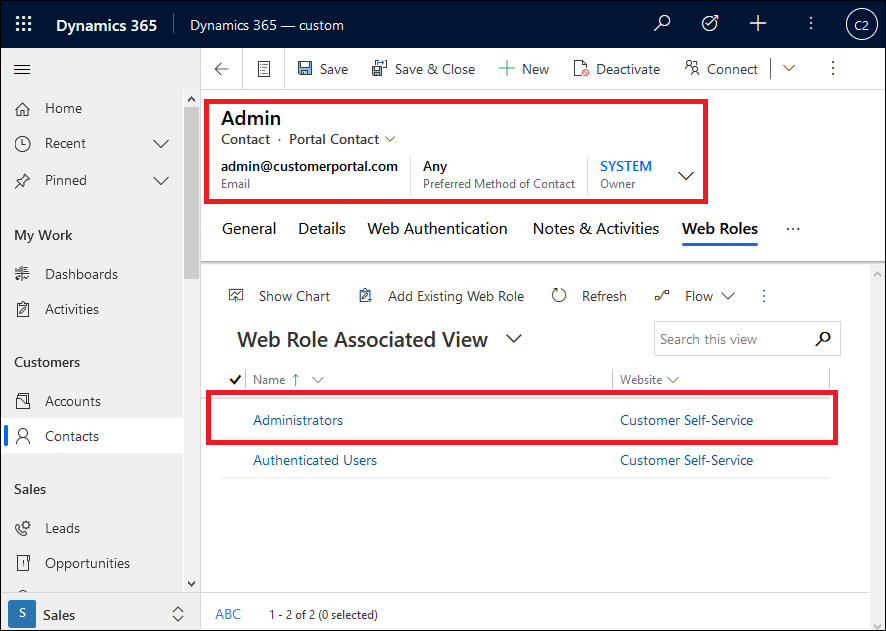
Task: Click the search view magnifier button
Action: tap(823, 339)
